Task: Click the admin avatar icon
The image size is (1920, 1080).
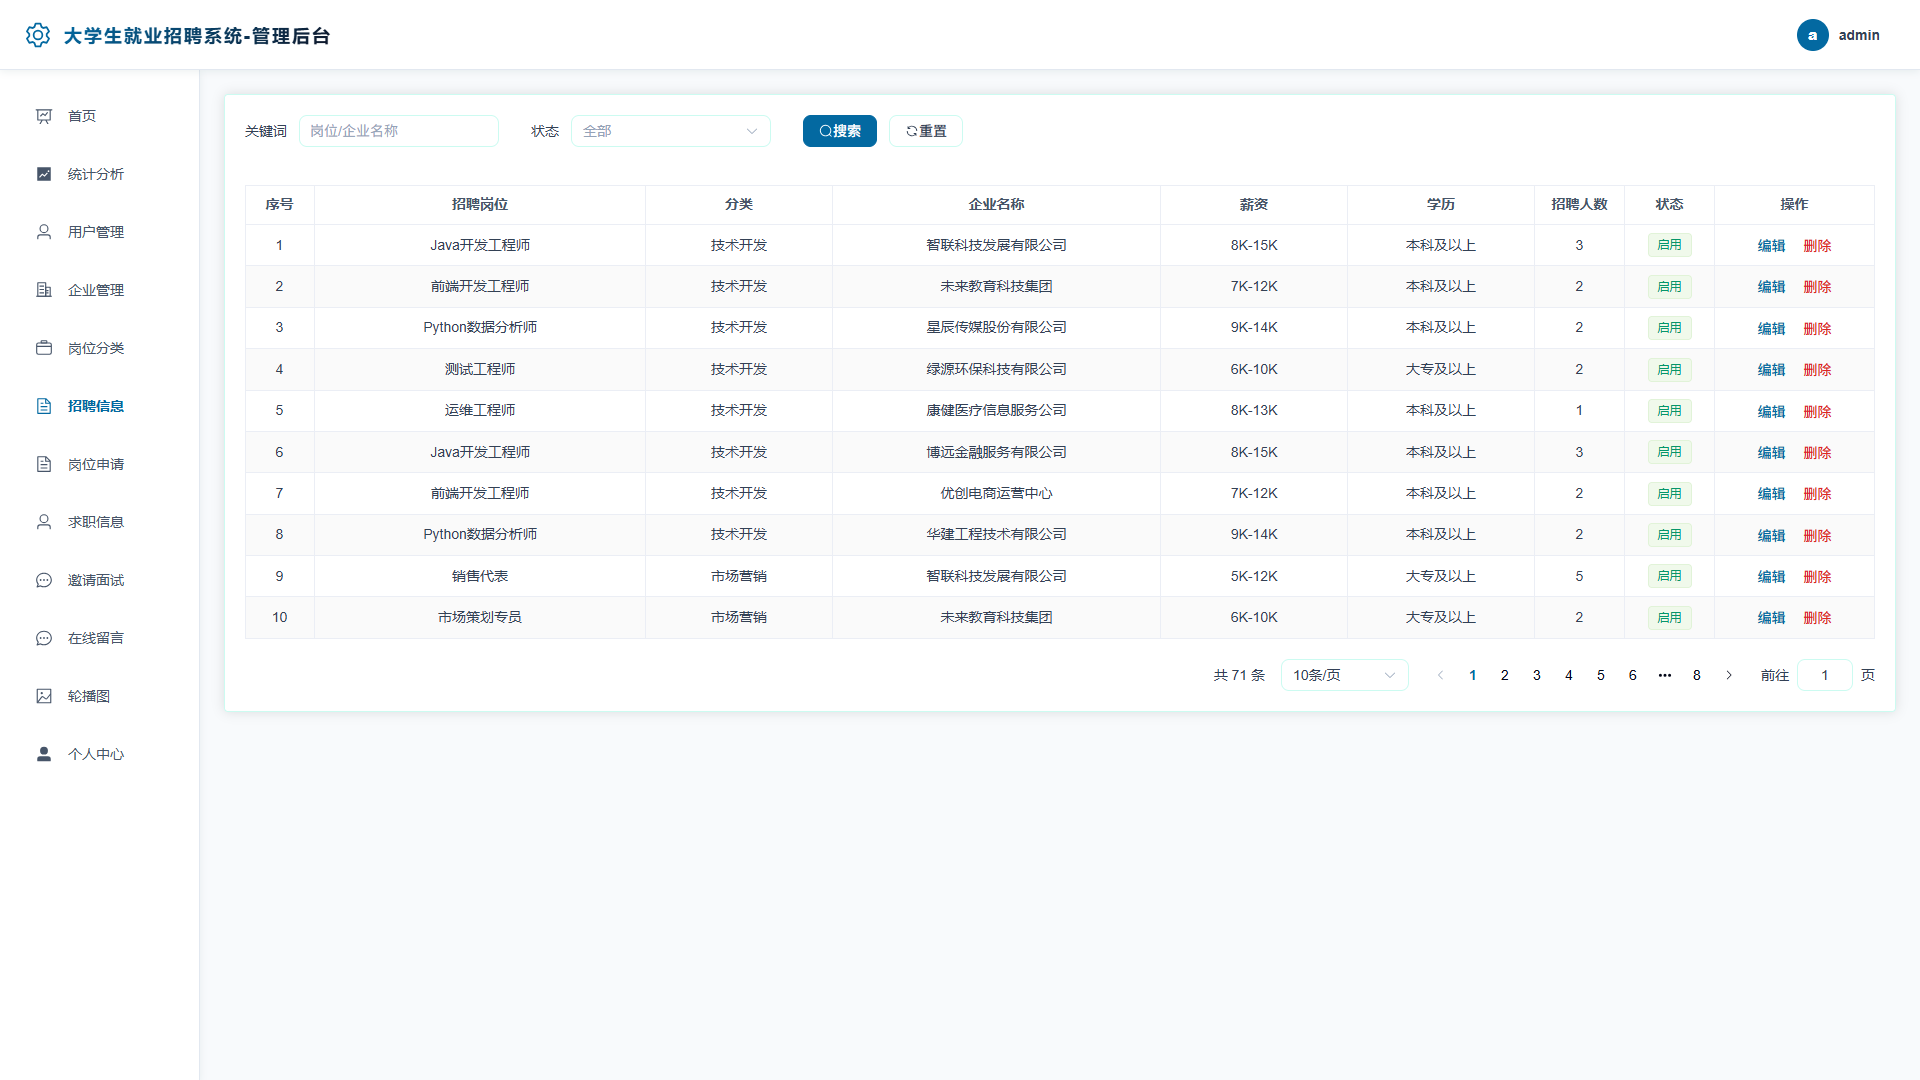Action: (x=1812, y=35)
